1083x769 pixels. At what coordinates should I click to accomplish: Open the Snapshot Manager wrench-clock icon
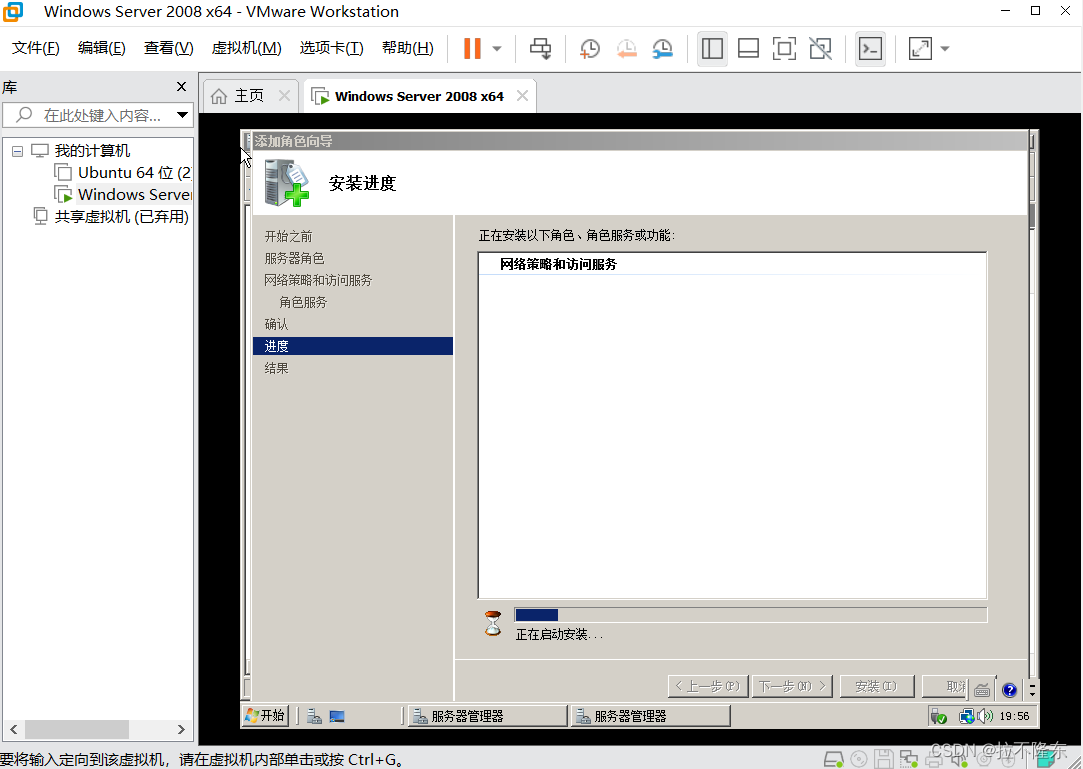(662, 48)
